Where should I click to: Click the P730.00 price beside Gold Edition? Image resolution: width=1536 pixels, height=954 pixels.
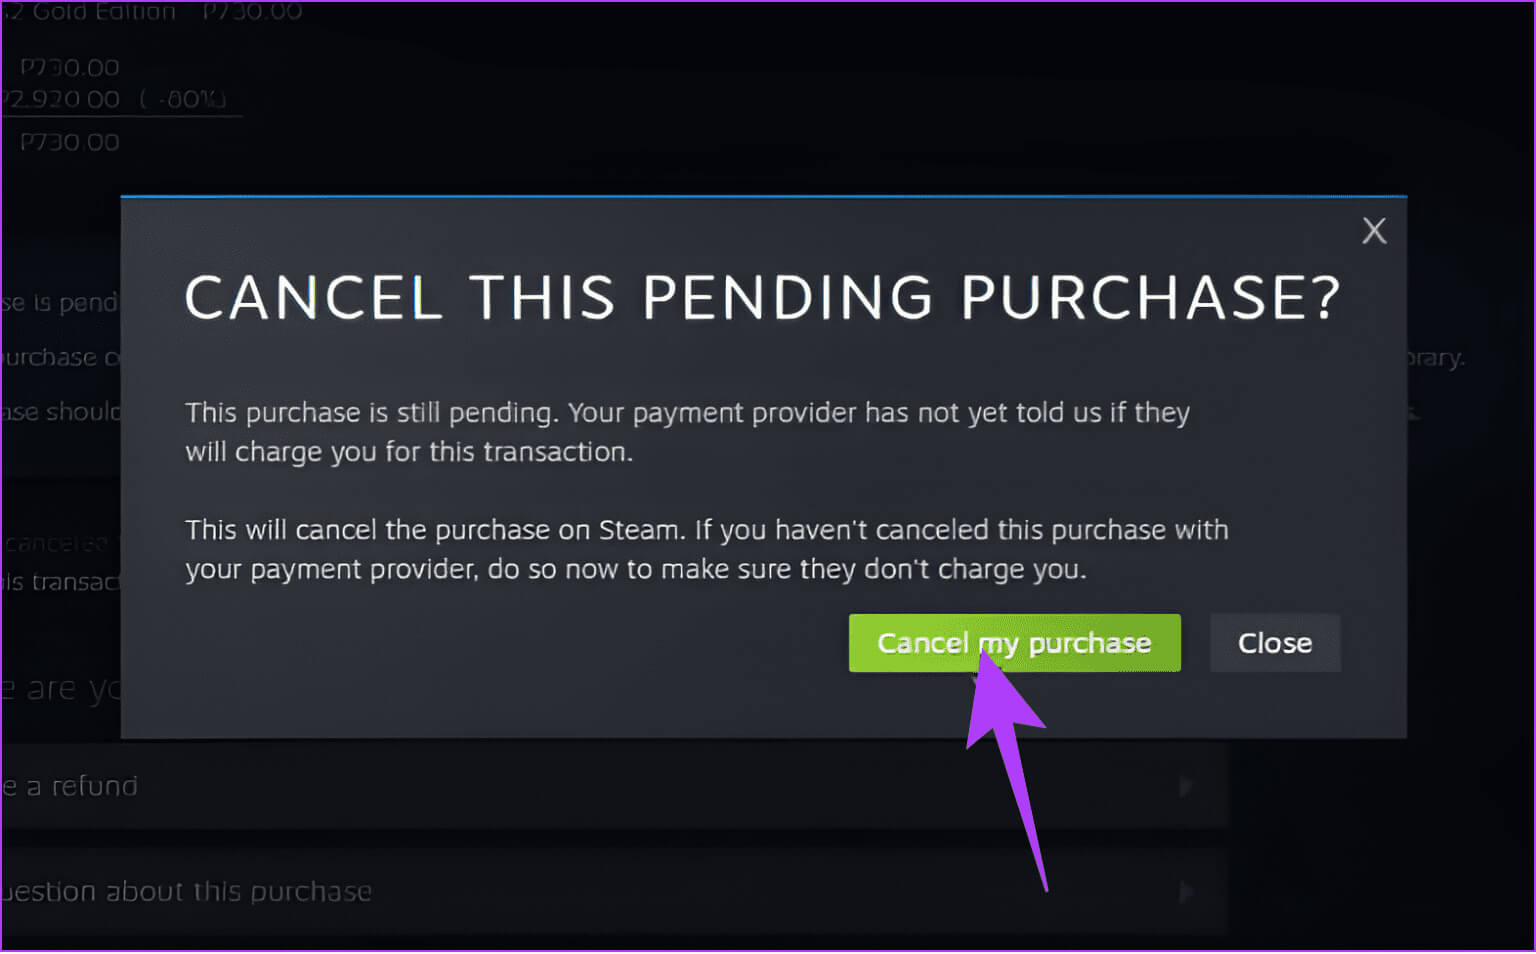tap(252, 12)
